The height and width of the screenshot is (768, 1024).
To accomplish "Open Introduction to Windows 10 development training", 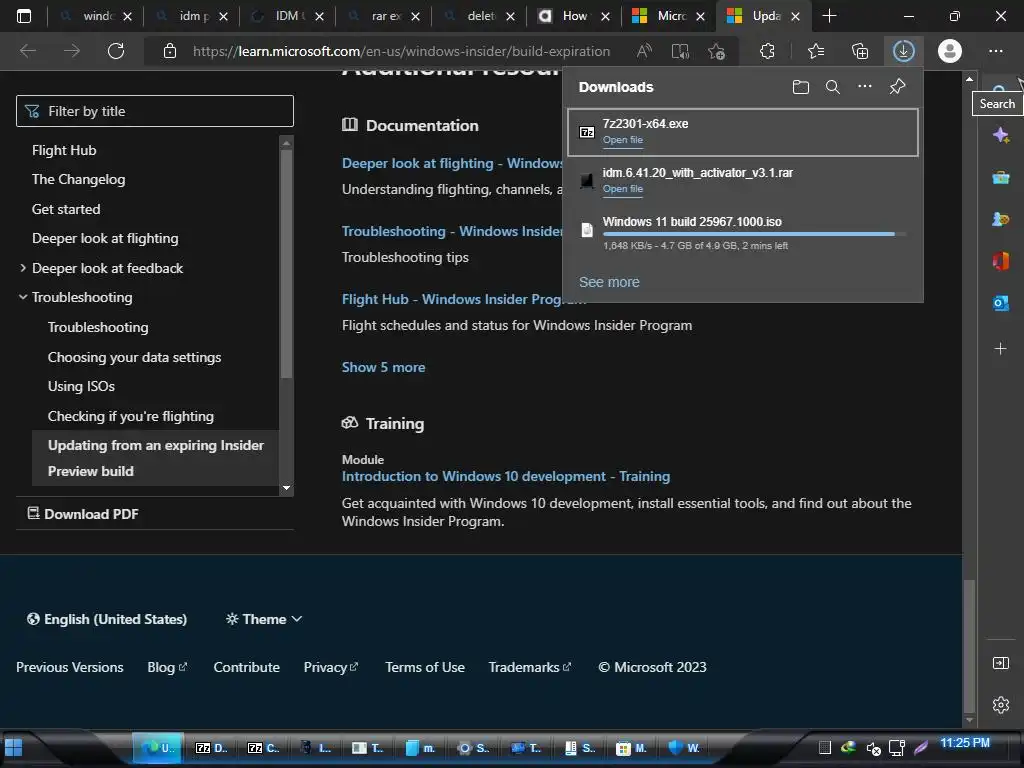I will (505, 476).
